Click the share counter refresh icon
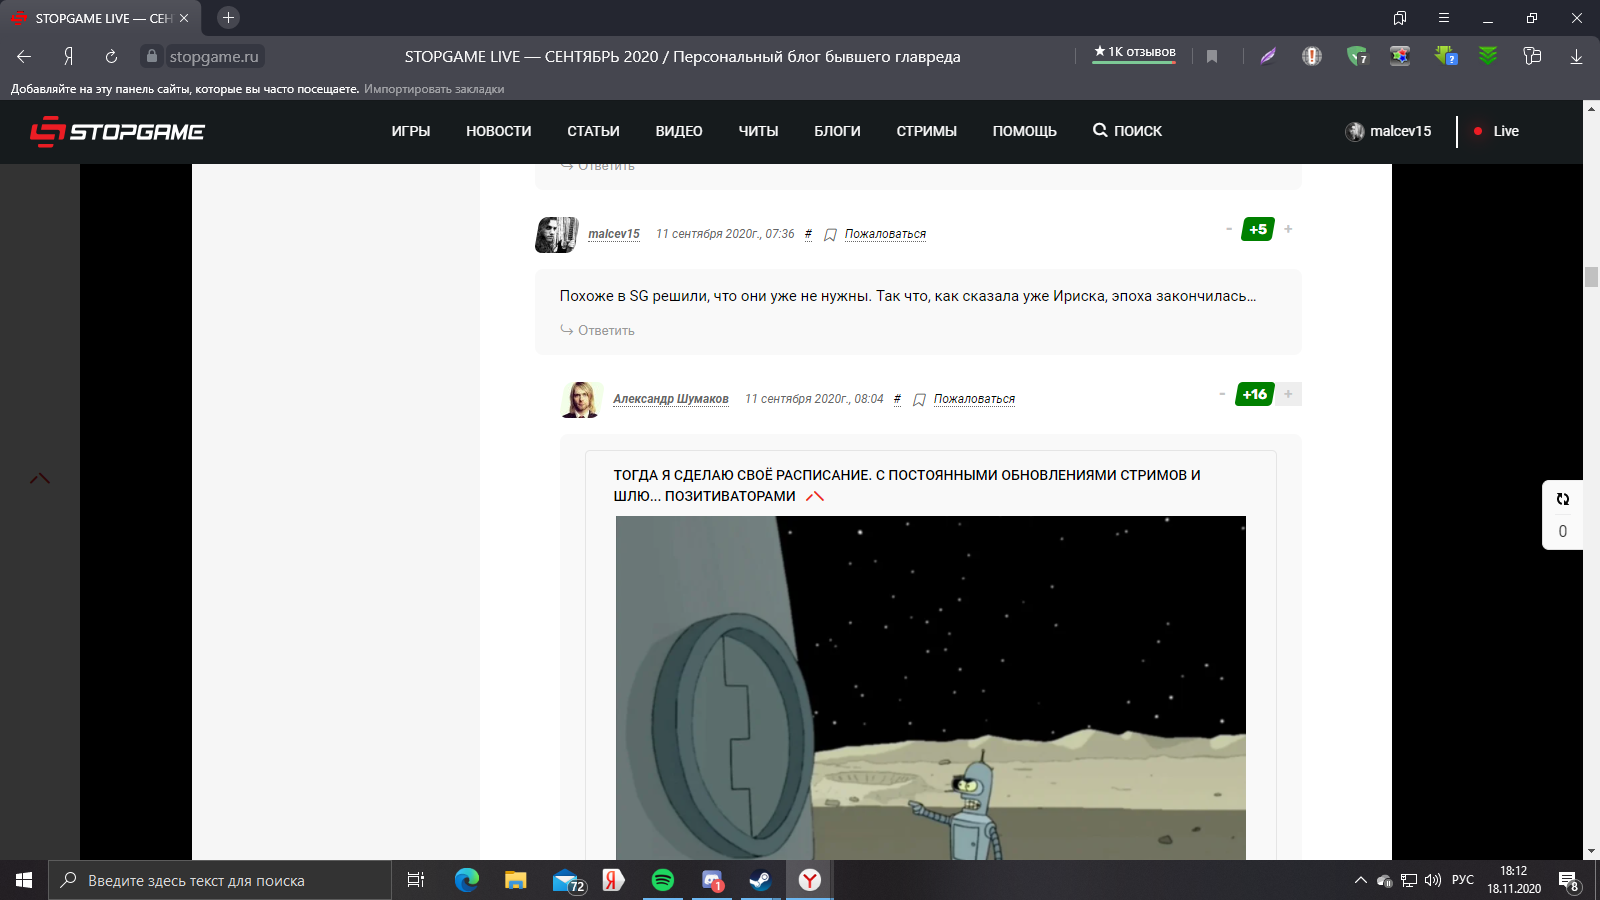Screen dimensions: 1600x900 (x=1563, y=499)
